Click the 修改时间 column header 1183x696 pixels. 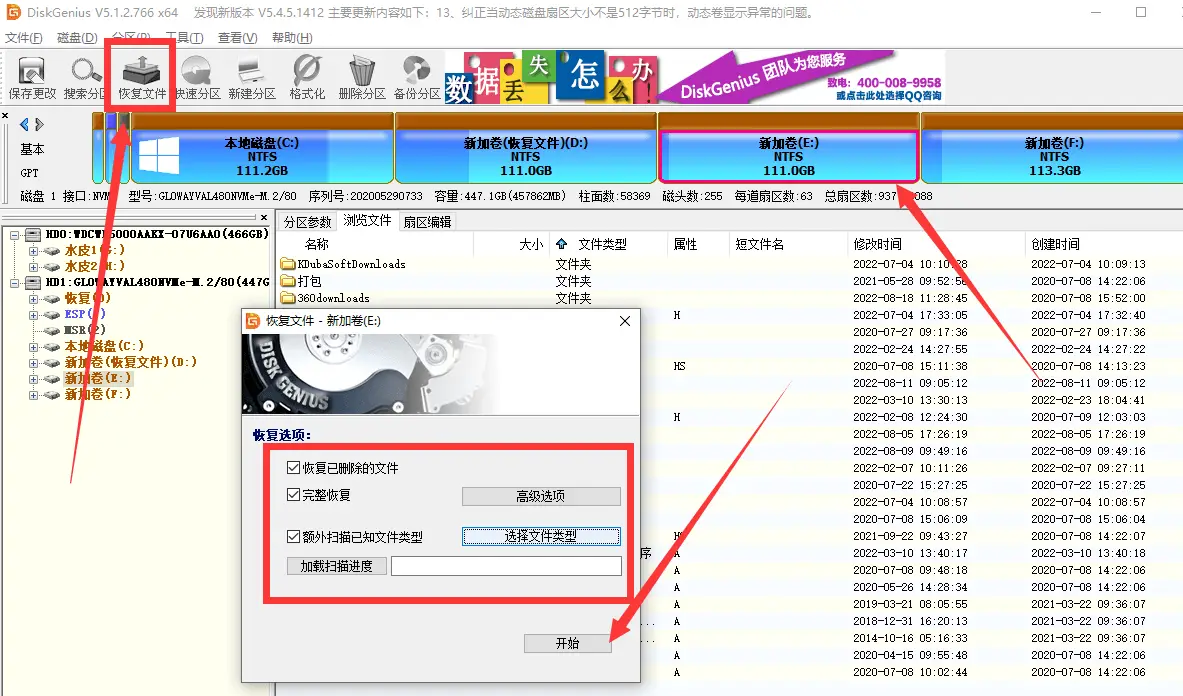(935, 244)
